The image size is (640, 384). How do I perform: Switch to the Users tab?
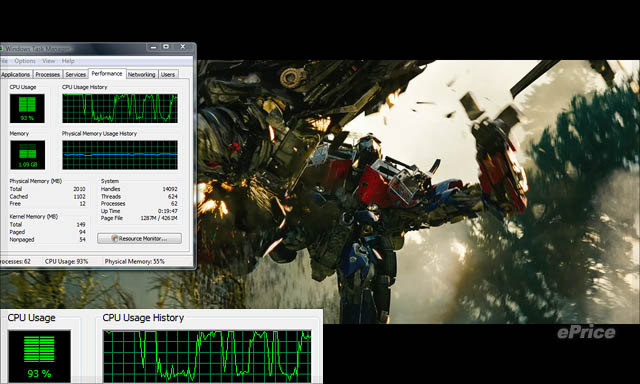pos(168,74)
